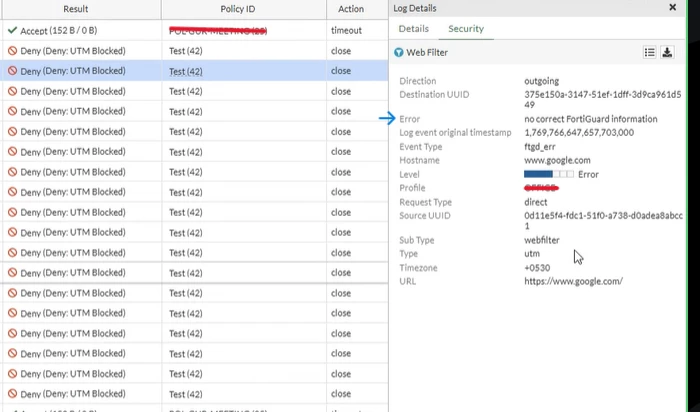The height and width of the screenshot is (412, 700).
Task: Switch to the Details tab
Action: 413,29
